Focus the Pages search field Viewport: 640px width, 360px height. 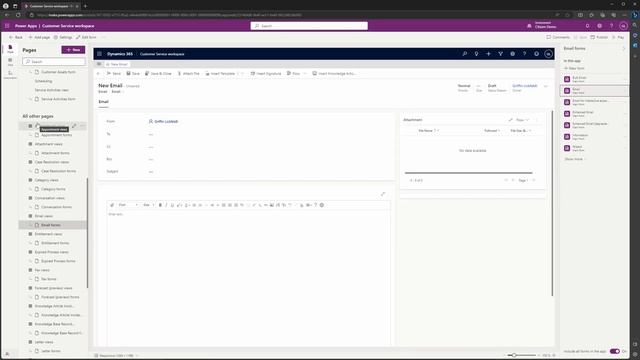tap(54, 62)
